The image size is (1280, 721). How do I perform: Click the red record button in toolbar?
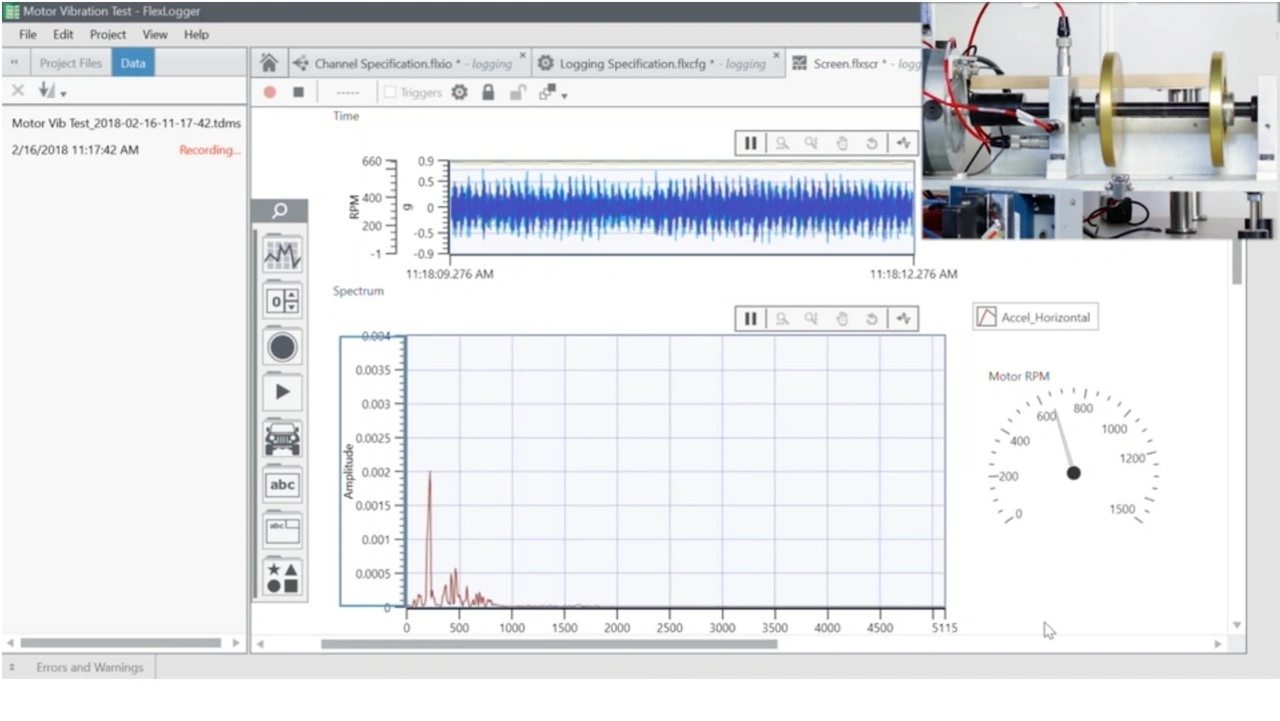point(269,92)
